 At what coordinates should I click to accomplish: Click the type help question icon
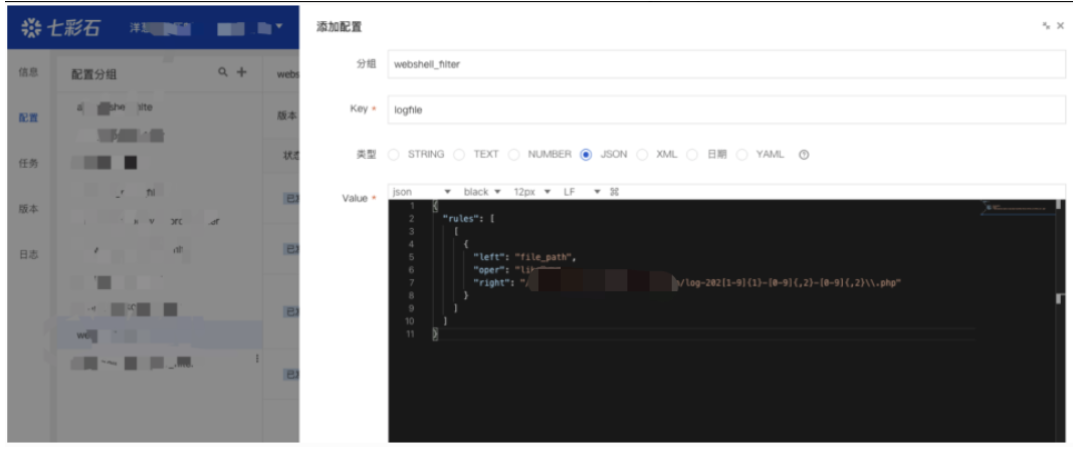pos(804,155)
